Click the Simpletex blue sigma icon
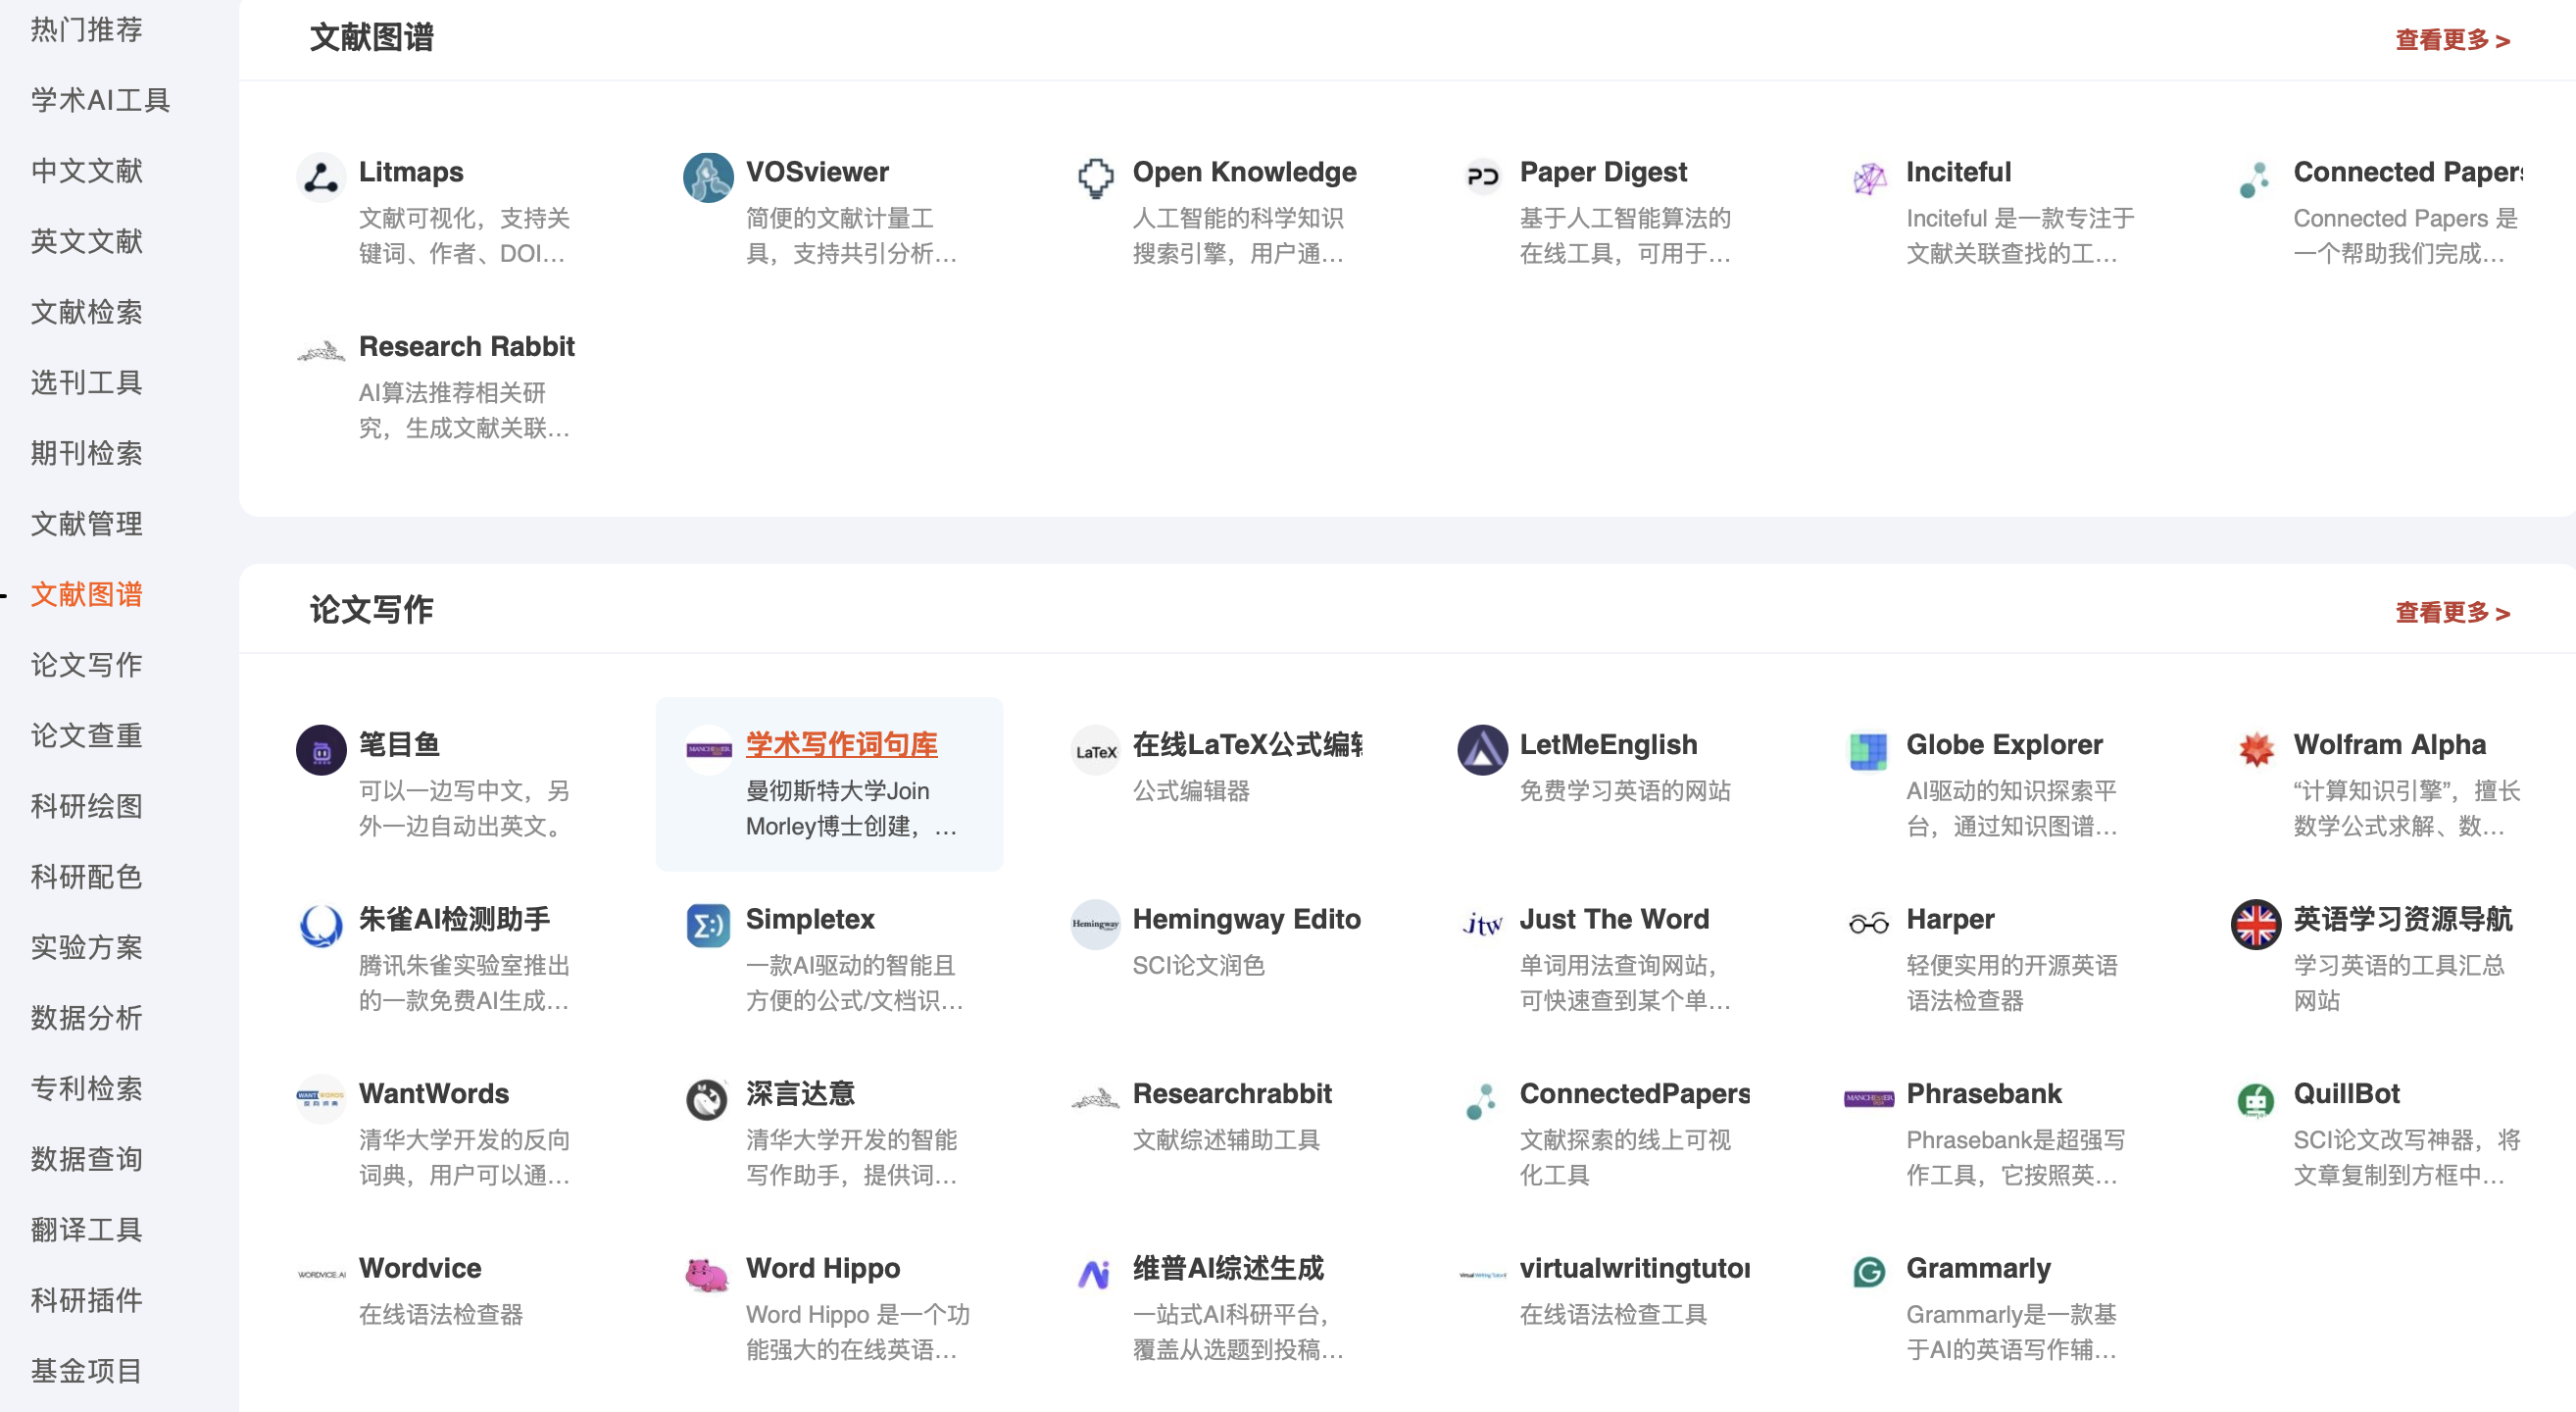This screenshot has height=1412, width=2576. pos(707,925)
